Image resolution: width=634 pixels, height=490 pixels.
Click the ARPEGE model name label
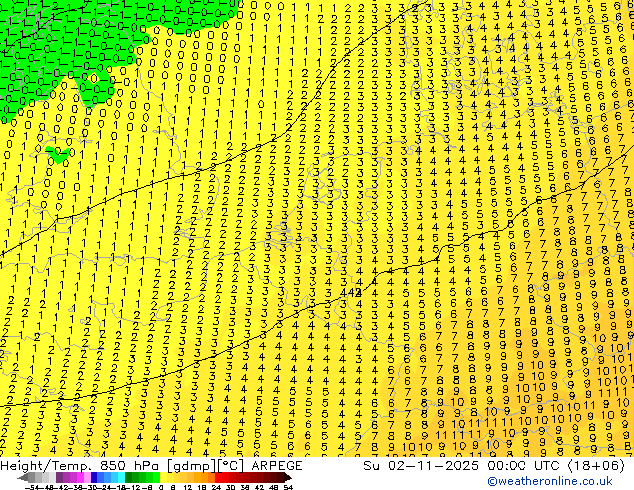click(x=277, y=466)
